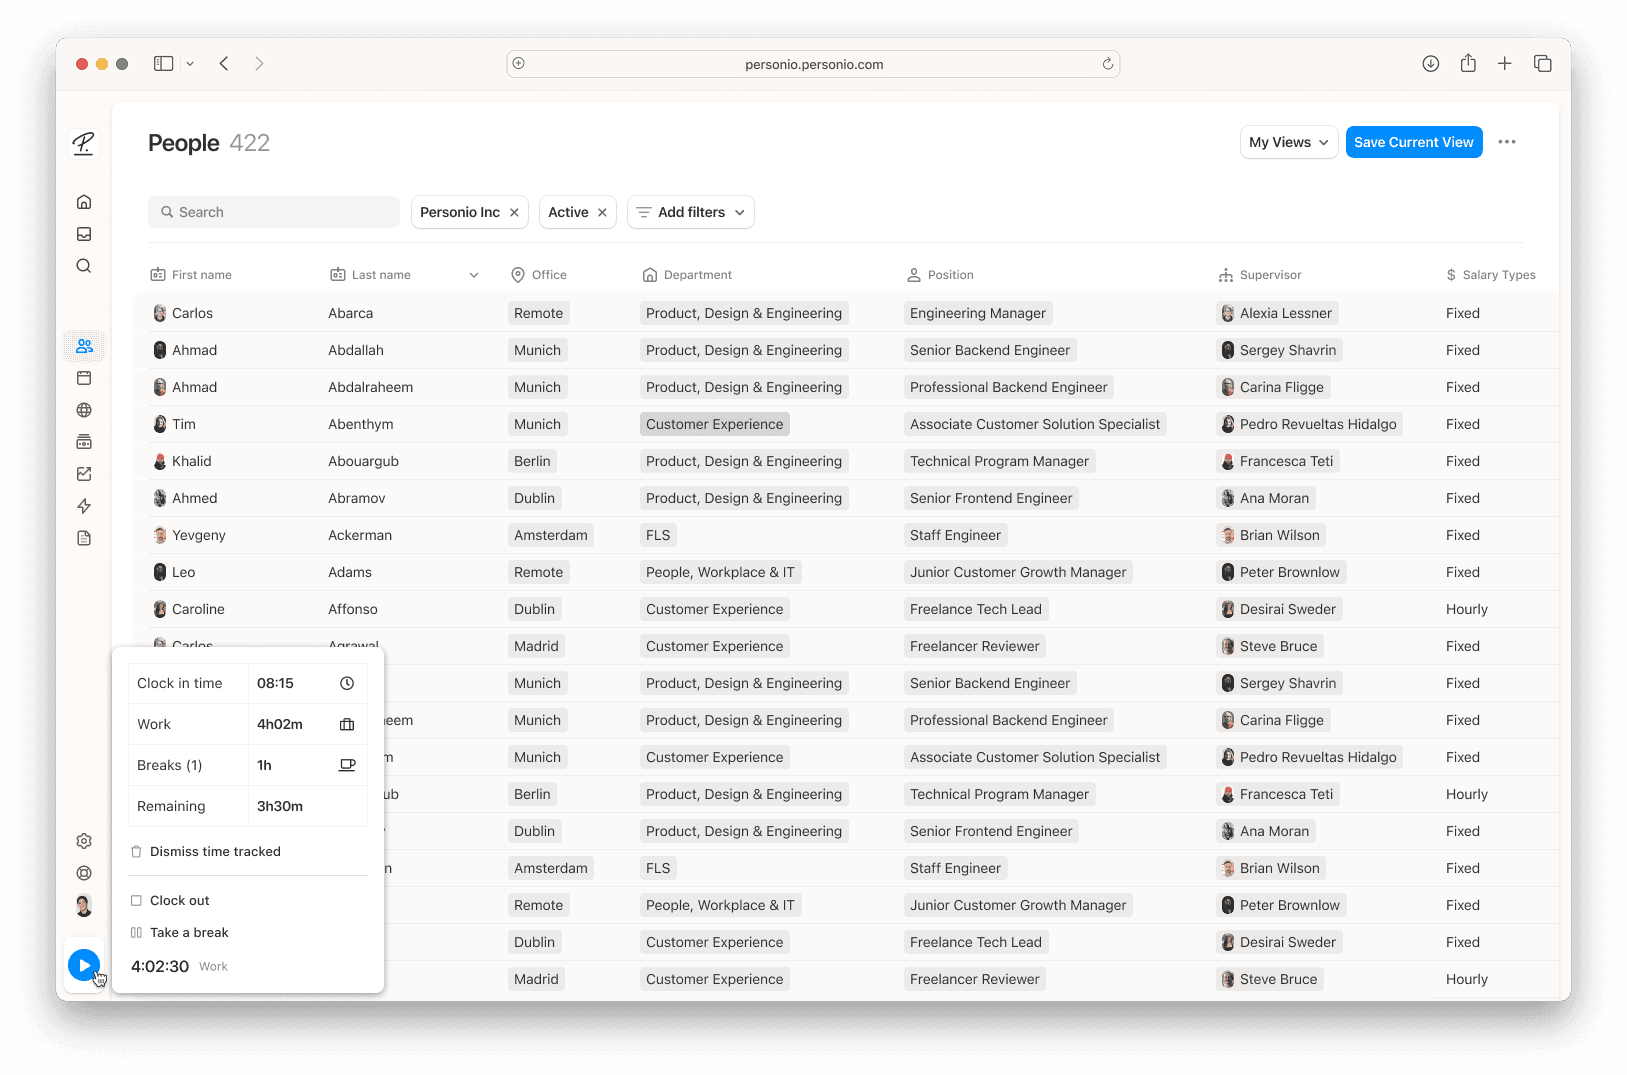The image size is (1627, 1075).
Task: Click the Berlin office tag for Abouargub
Action: (532, 461)
